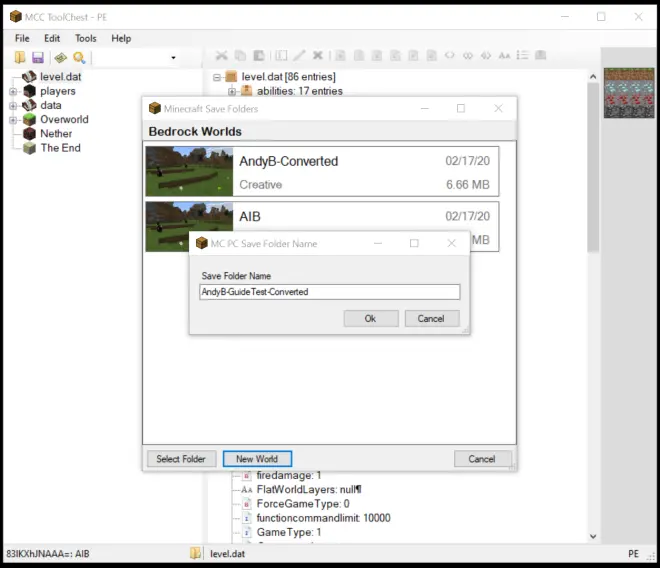This screenshot has width=660, height=568.
Task: Select GameType: 1 entry
Action: pos(289,533)
